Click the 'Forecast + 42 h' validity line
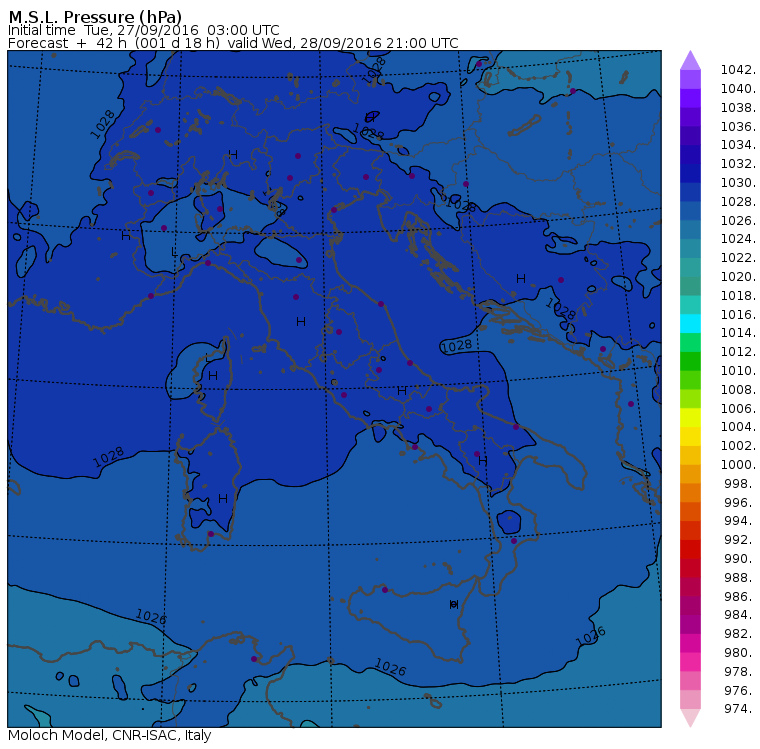The height and width of the screenshot is (749, 760). point(233,43)
